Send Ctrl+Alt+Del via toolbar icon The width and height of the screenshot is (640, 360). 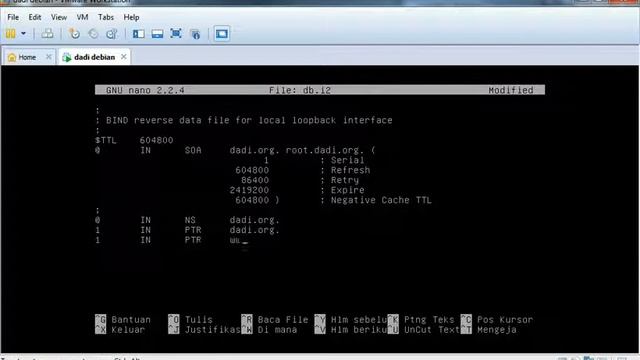pyautogui.click(x=47, y=33)
